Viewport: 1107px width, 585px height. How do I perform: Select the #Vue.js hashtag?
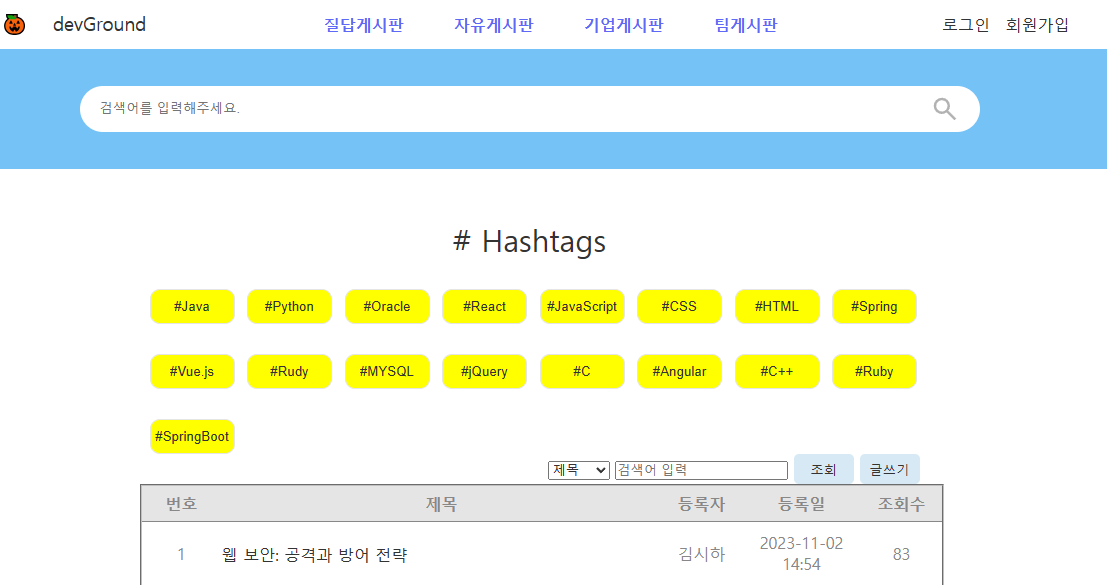tap(192, 371)
